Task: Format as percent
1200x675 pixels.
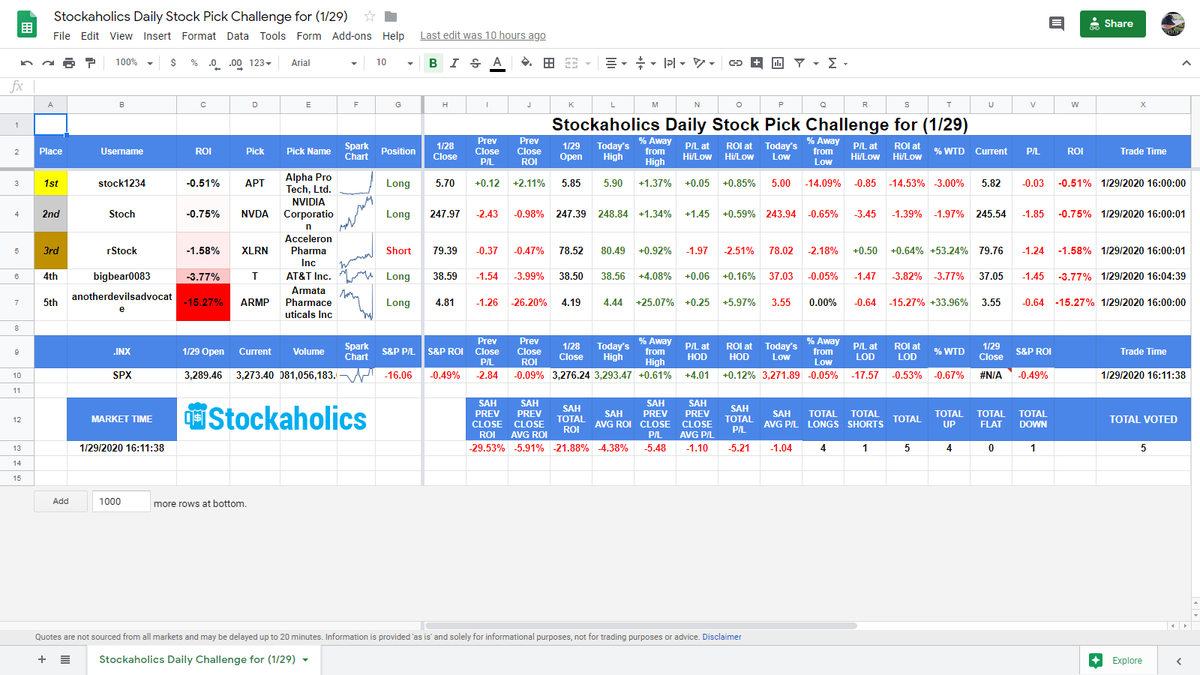Action: point(194,63)
